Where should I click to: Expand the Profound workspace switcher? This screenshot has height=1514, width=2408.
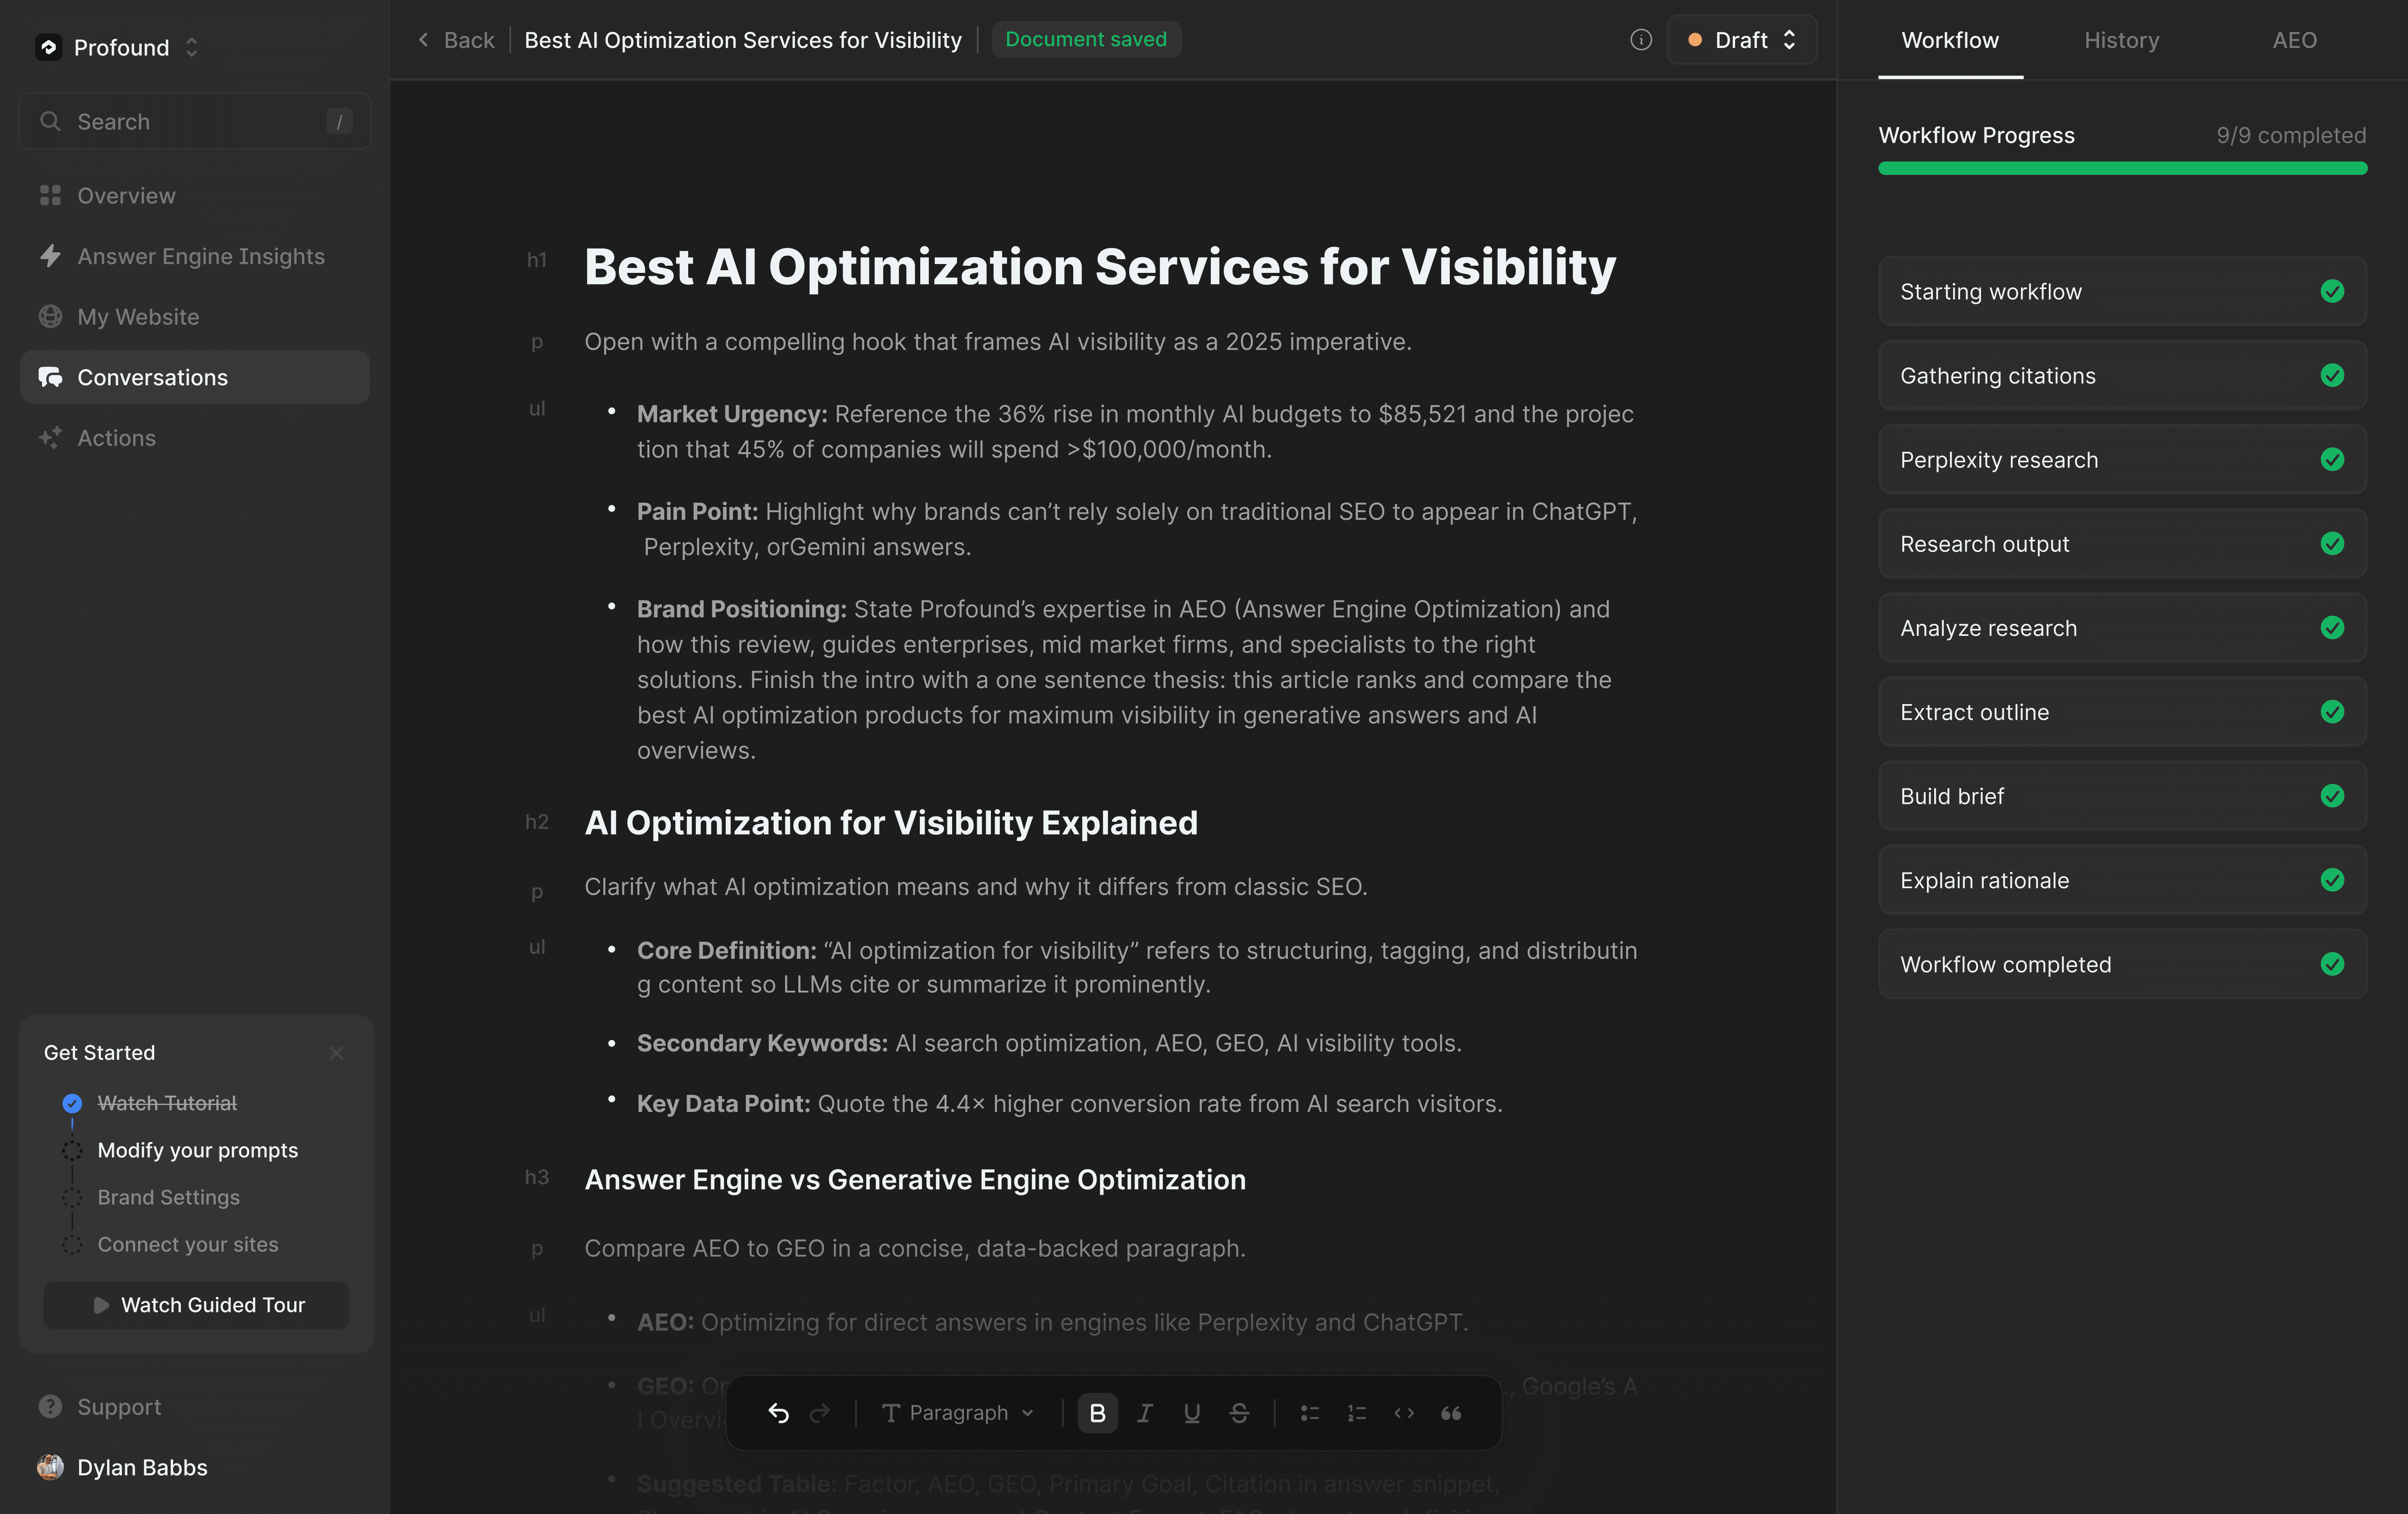coord(190,47)
